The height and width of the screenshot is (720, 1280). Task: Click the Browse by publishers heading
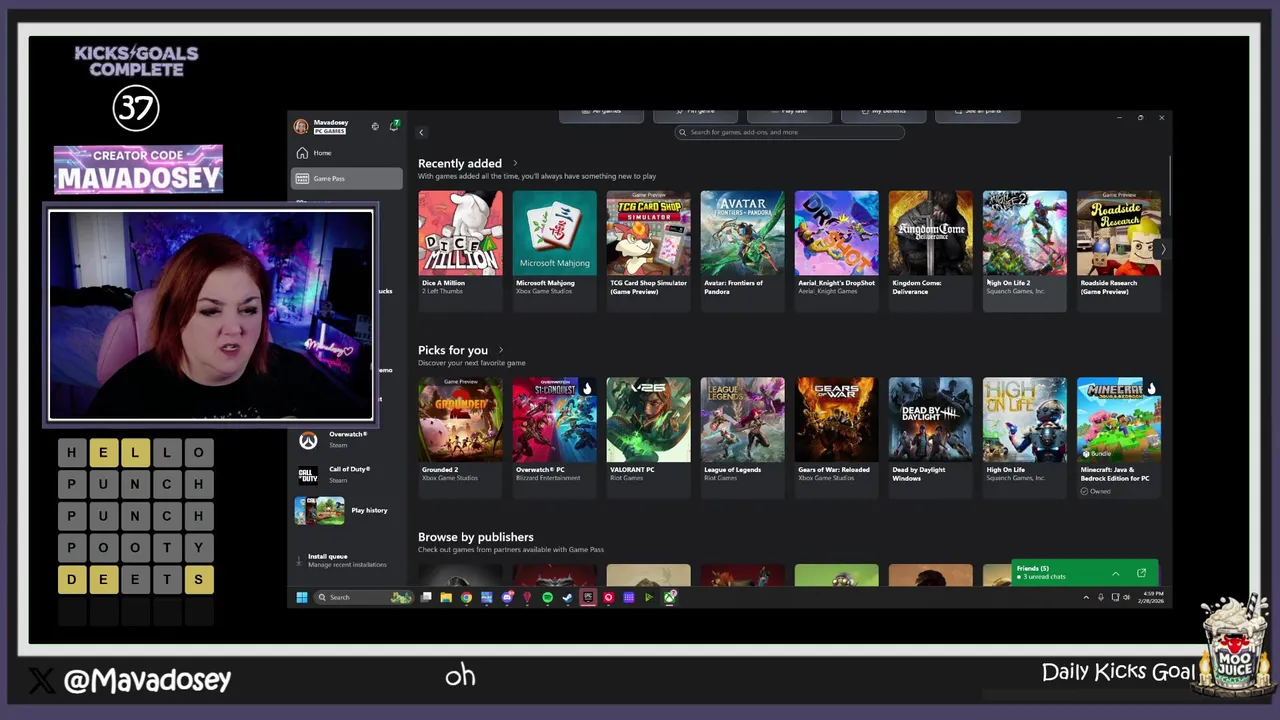tap(475, 537)
